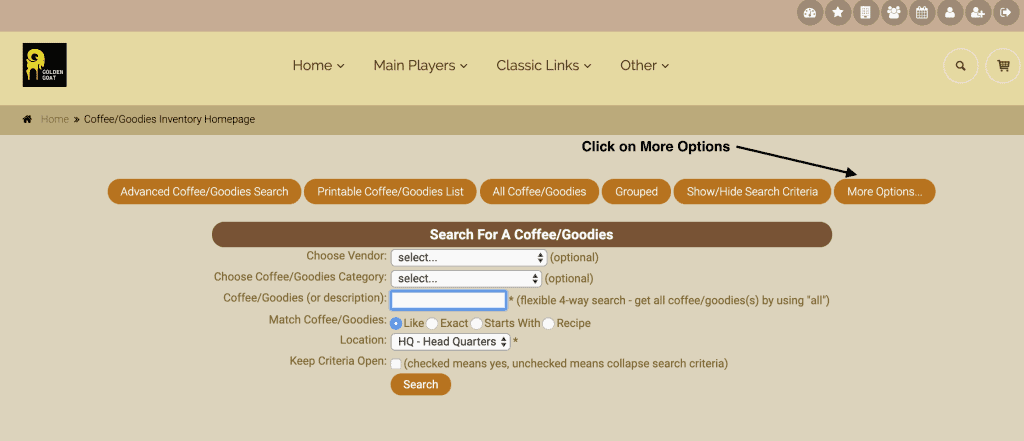Expand the Classic Links menu

coord(544,65)
